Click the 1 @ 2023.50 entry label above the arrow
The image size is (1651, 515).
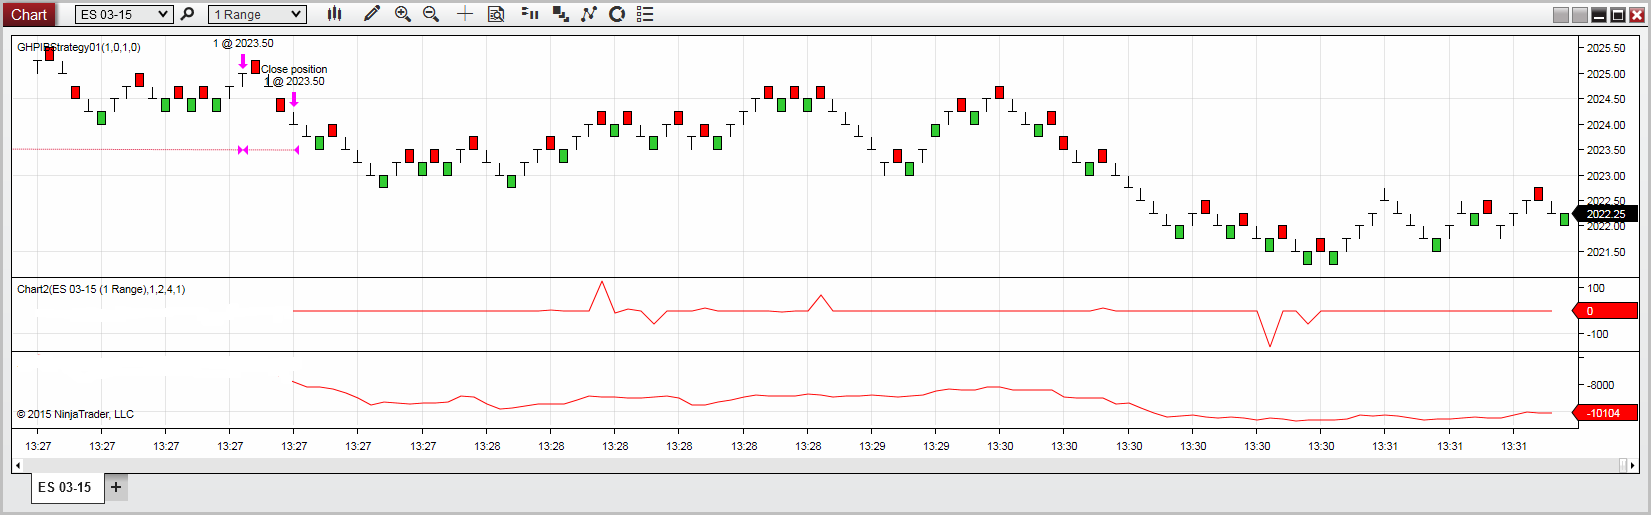(x=243, y=43)
